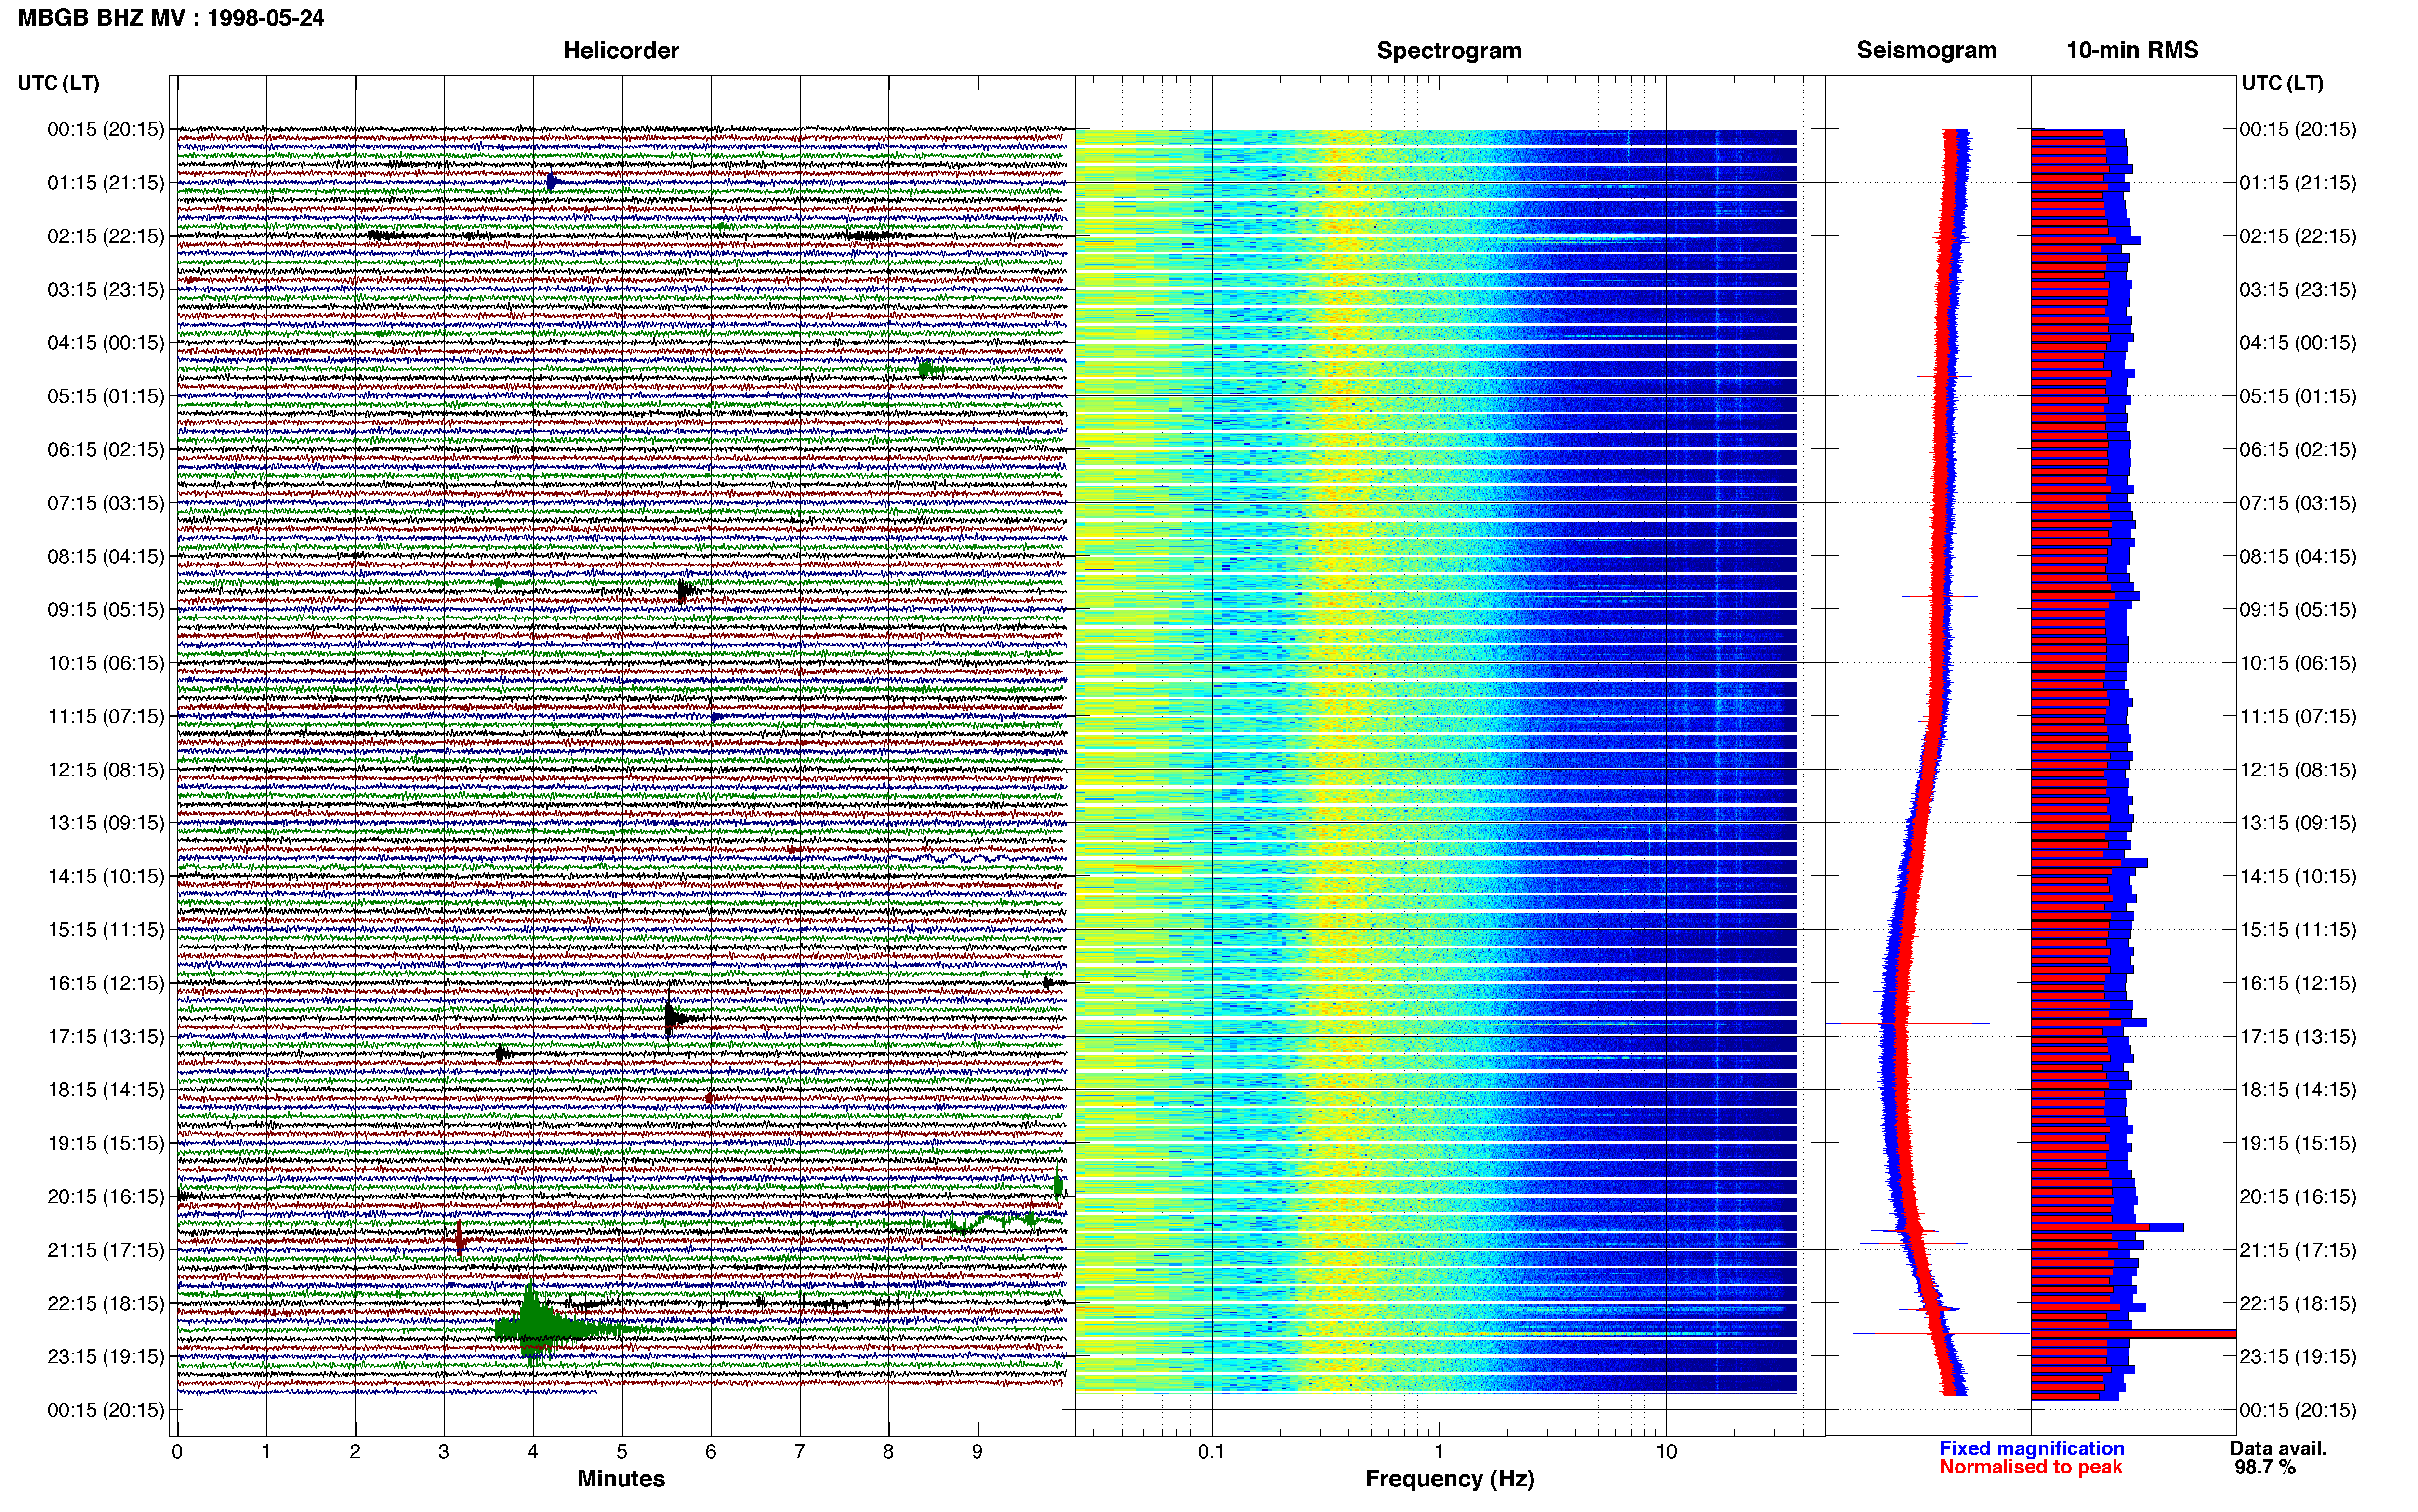This screenshot has width=2418, height=1512.
Task: Click the 98.7 % availability value
Action: [x=2265, y=1467]
